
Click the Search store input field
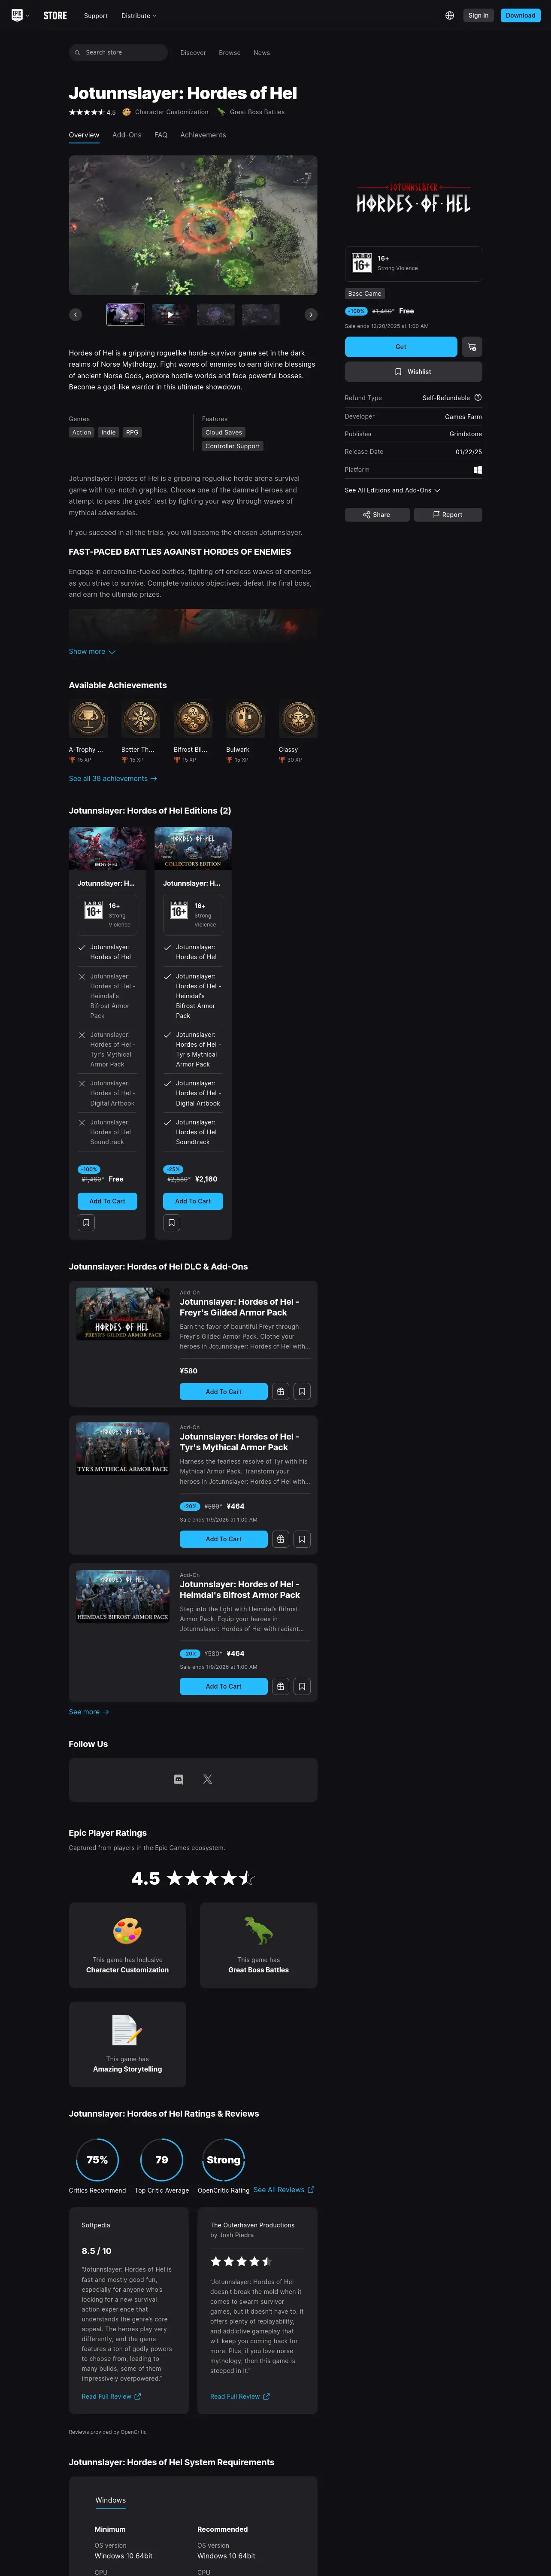coord(118,52)
